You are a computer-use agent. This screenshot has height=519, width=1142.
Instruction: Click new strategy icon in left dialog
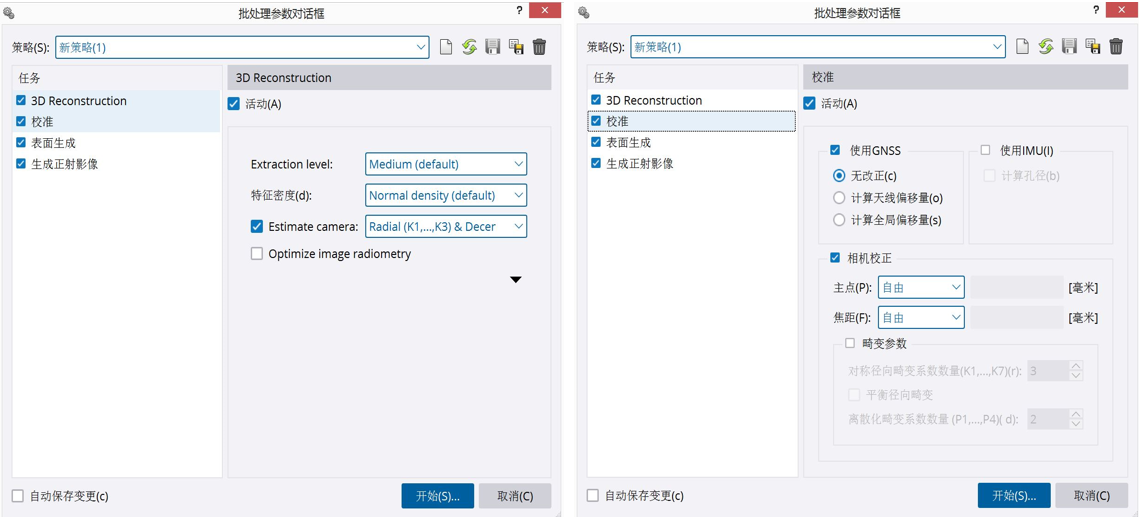[x=446, y=47]
